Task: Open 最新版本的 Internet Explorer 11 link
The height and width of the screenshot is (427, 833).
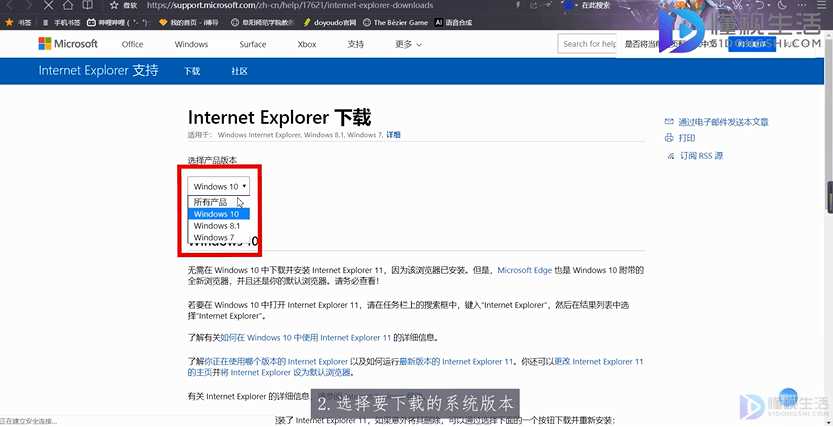Action: tap(456, 361)
